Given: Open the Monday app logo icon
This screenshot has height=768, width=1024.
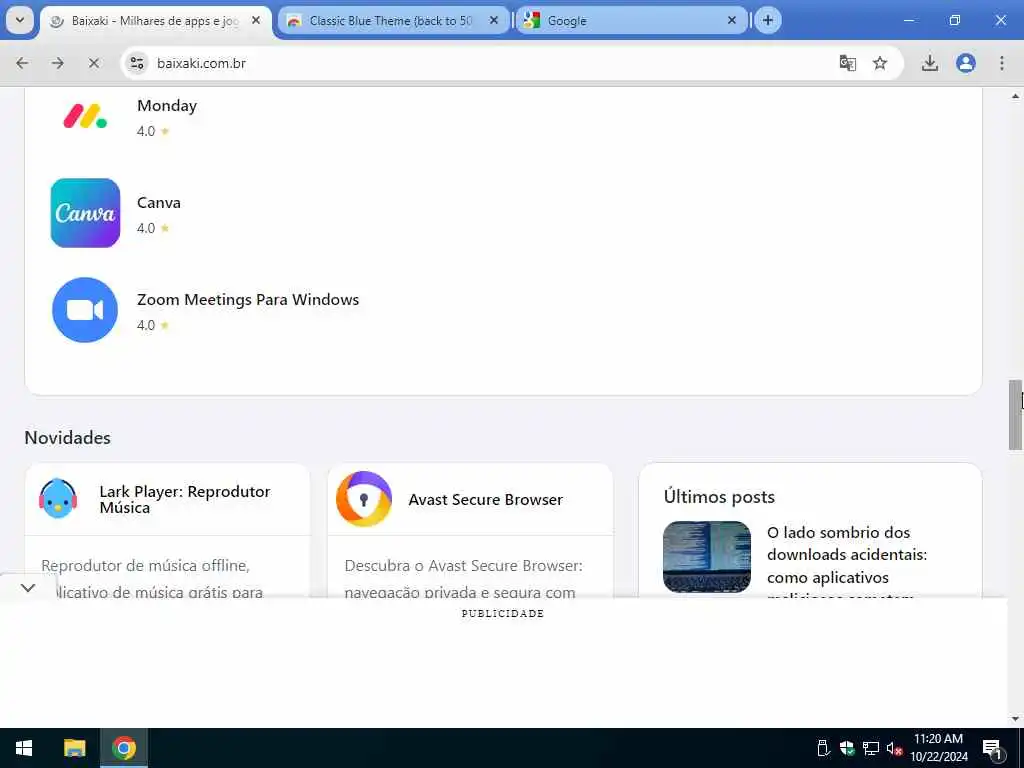Looking at the screenshot, I should [x=85, y=116].
